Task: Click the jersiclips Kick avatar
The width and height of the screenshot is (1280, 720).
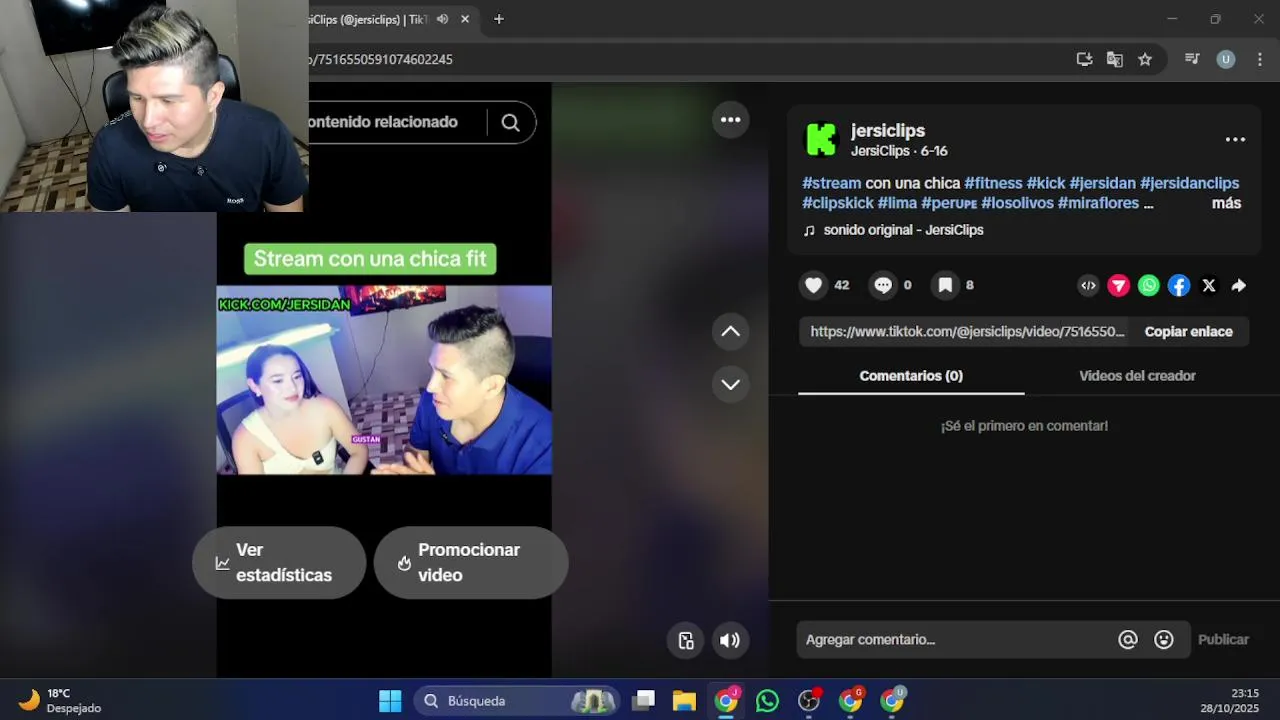Action: point(821,140)
